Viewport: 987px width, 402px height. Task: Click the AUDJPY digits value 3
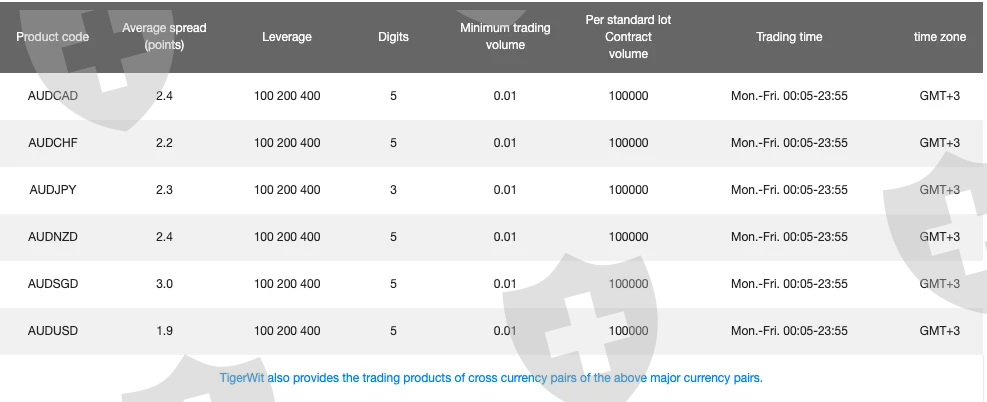(x=393, y=190)
